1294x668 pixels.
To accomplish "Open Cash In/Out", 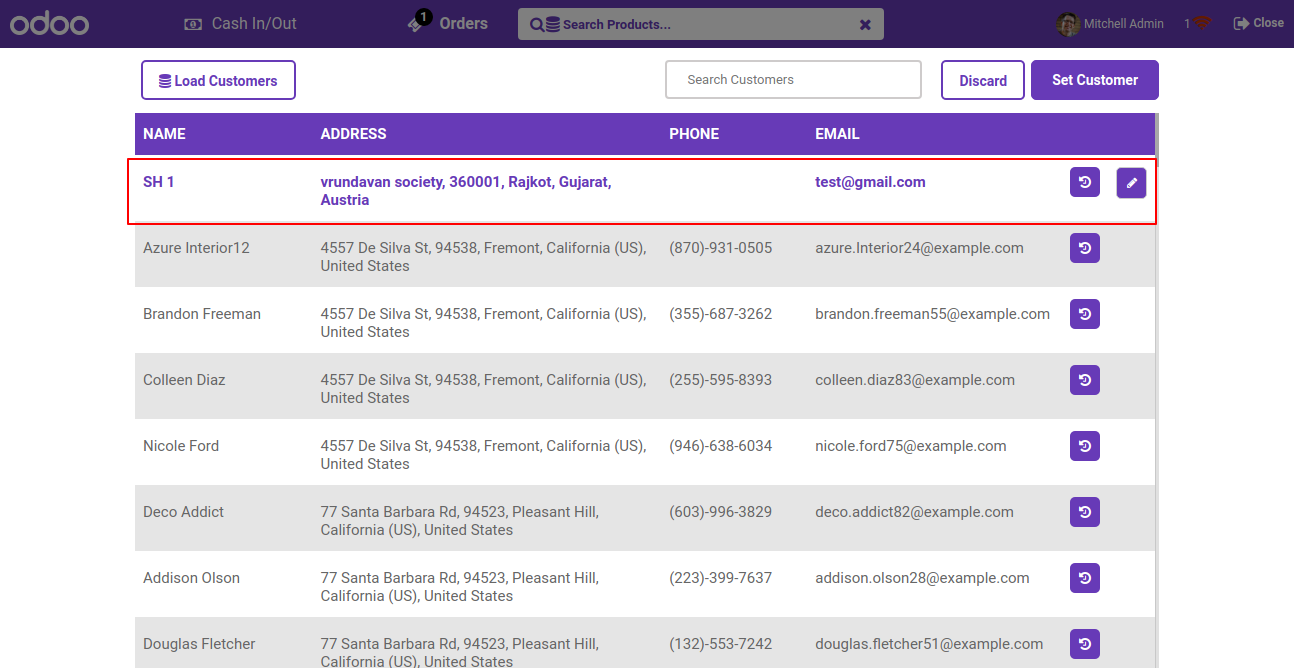I will 241,23.
